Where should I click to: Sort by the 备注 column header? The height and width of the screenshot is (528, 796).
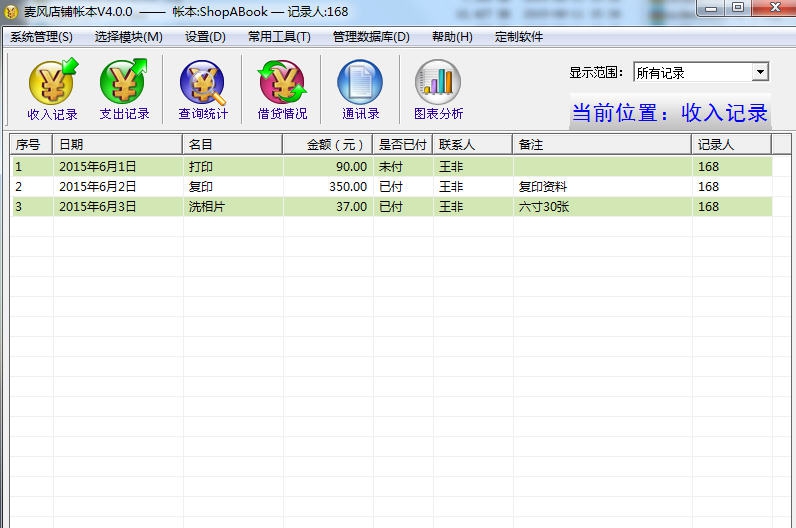602,145
